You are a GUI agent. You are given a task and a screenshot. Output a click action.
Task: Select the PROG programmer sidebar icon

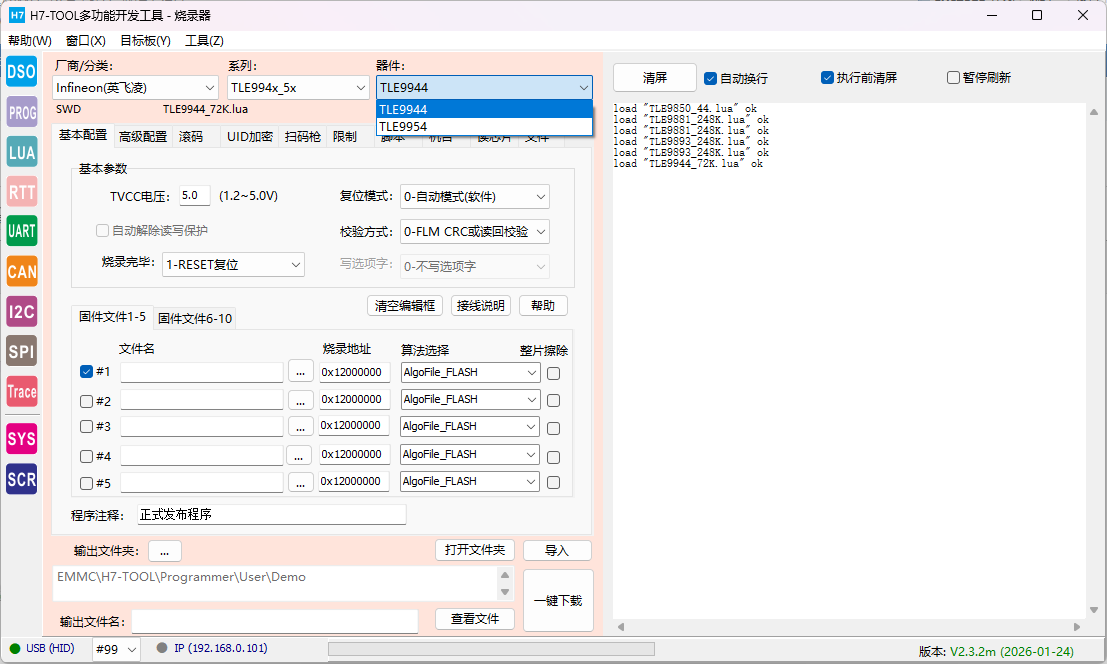click(22, 112)
